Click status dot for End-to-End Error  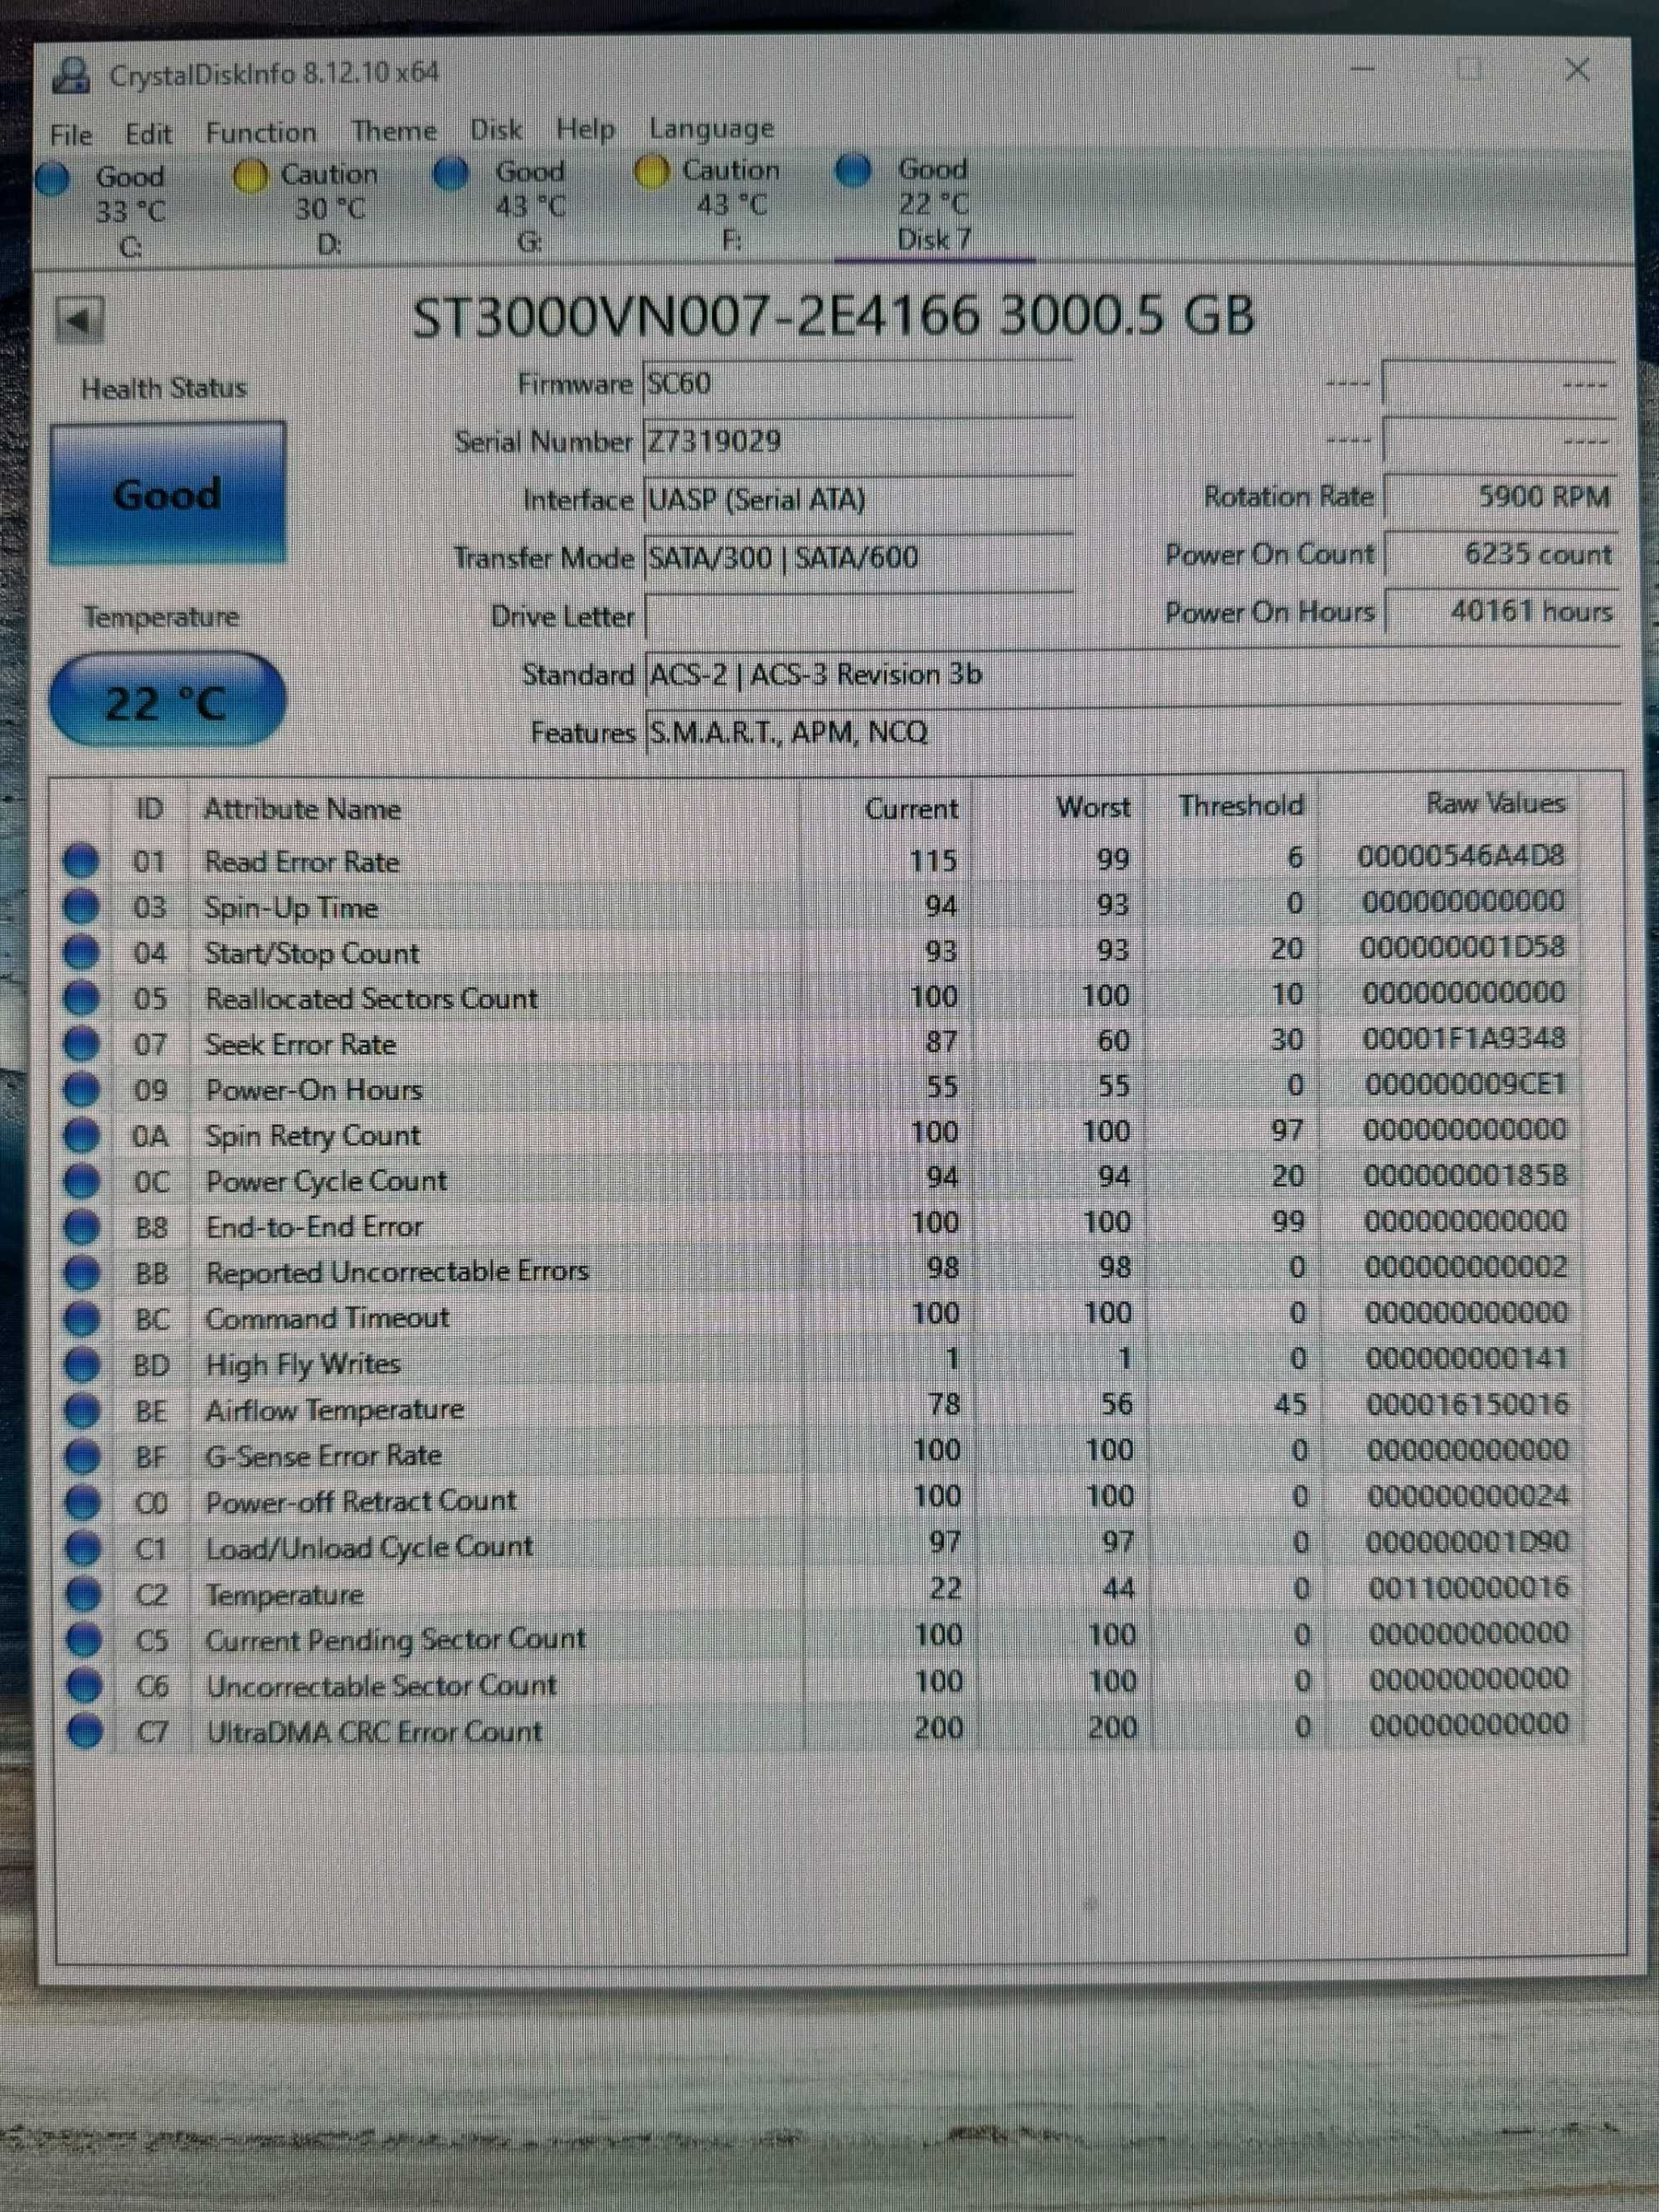[82, 1228]
